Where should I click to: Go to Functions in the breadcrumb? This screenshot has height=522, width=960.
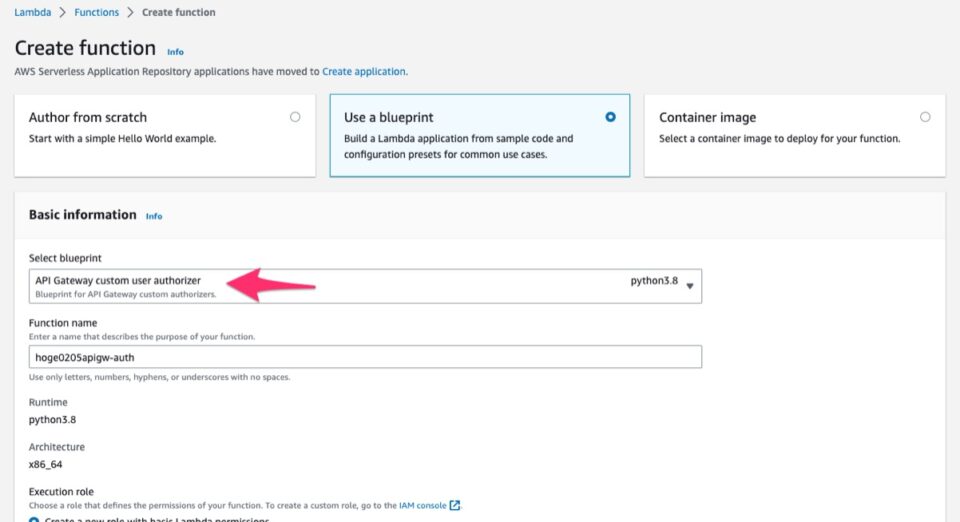tap(96, 12)
